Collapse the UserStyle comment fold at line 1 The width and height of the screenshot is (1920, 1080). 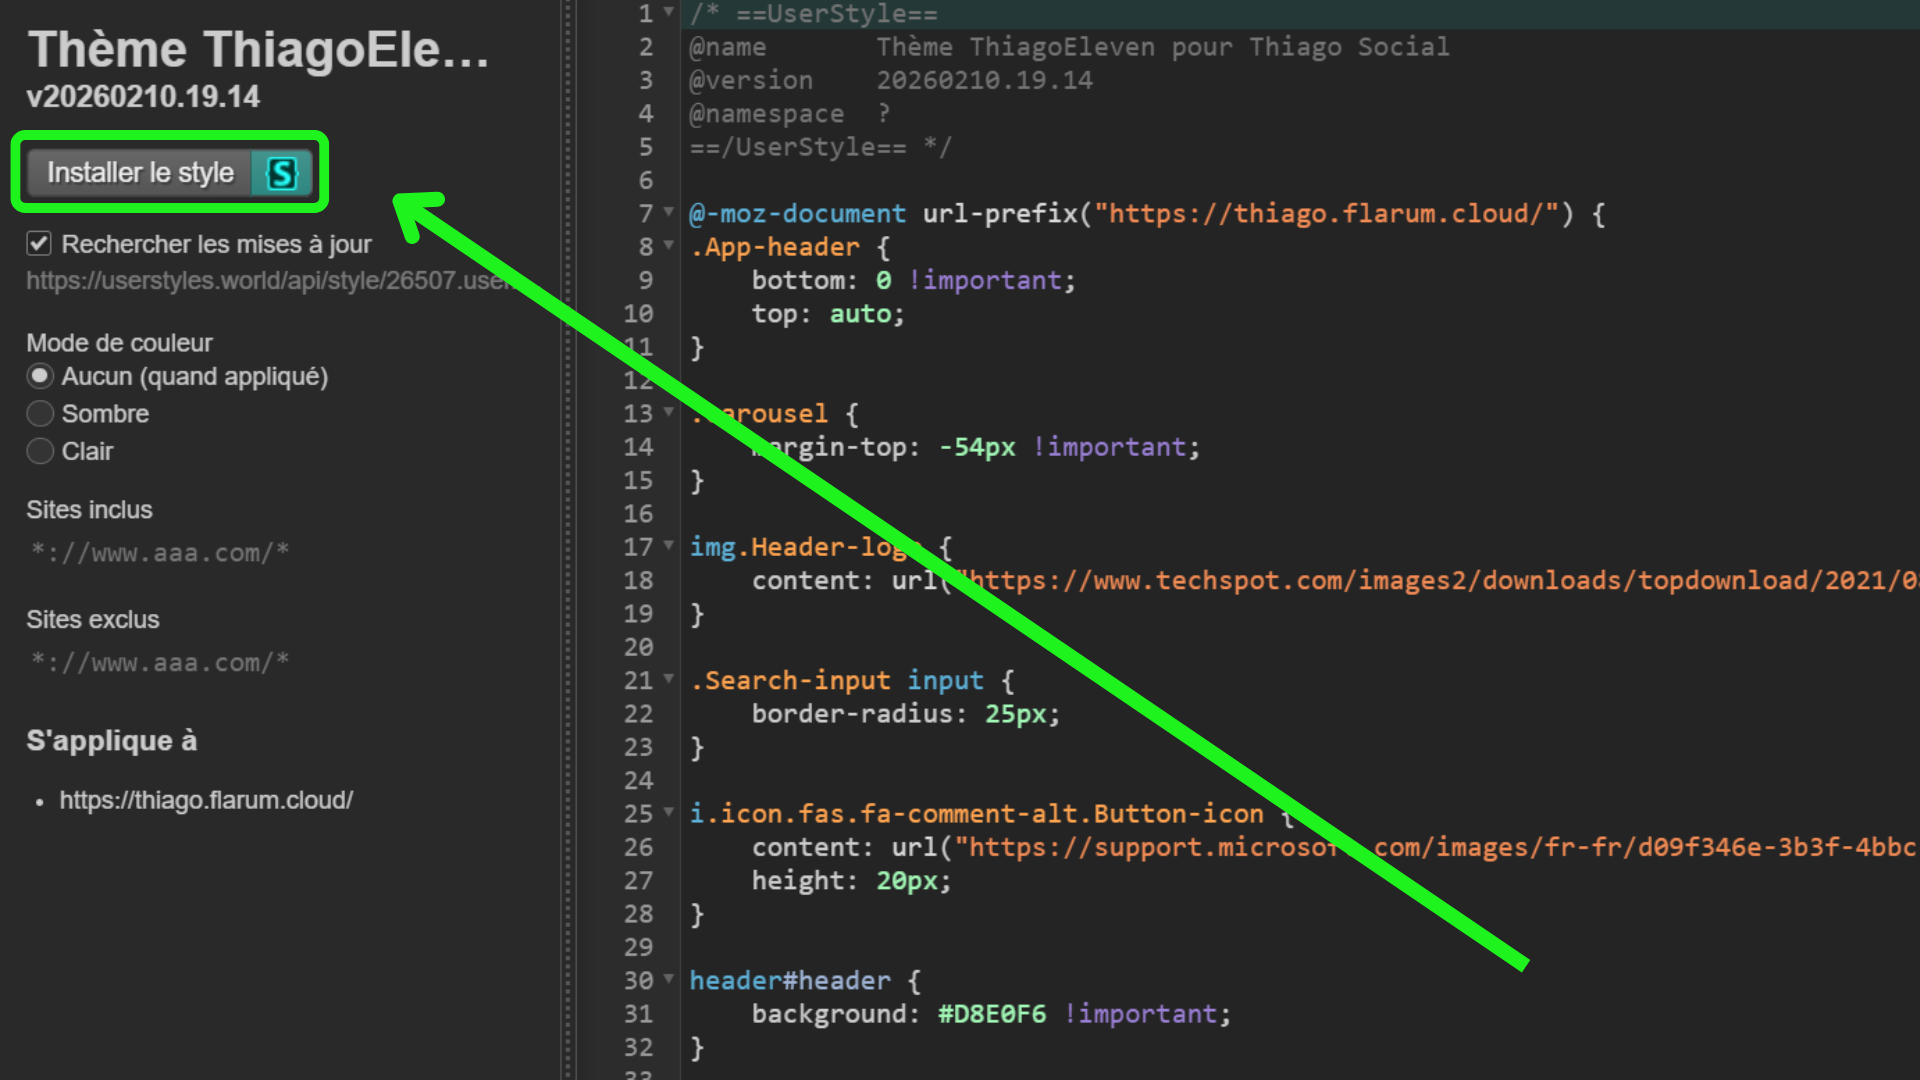click(669, 12)
